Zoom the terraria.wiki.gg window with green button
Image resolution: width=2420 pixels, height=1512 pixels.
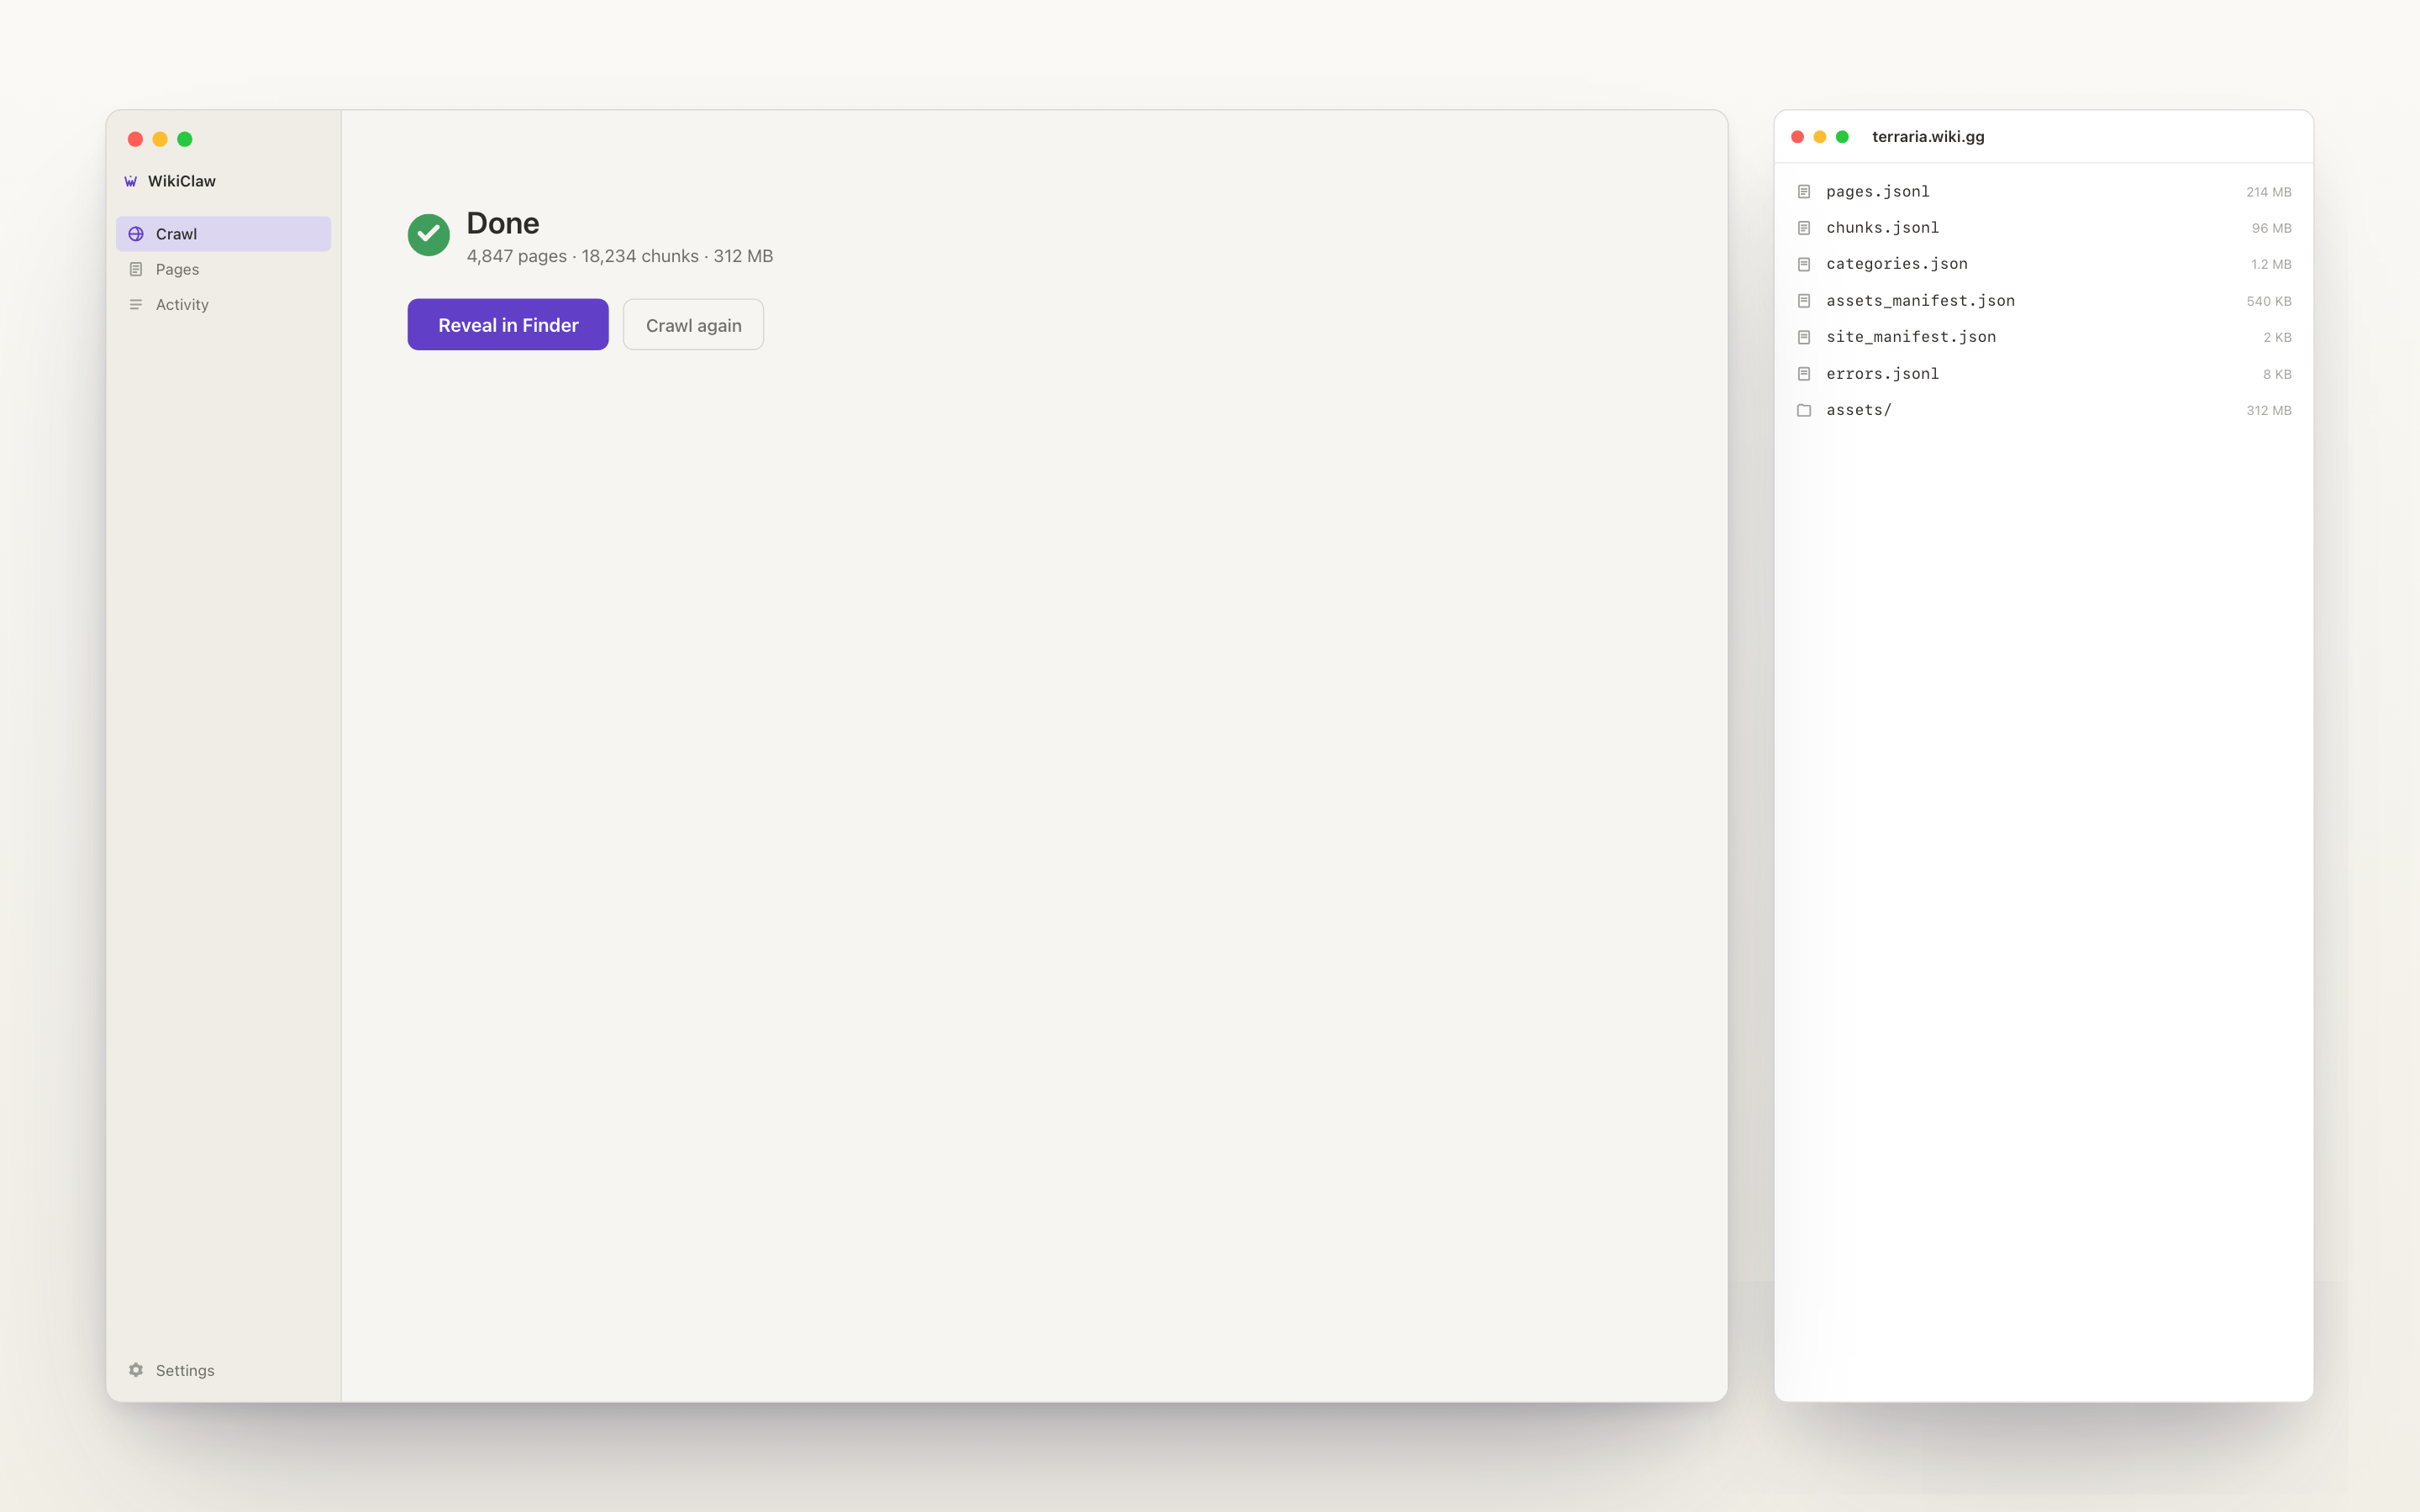[x=1842, y=137]
